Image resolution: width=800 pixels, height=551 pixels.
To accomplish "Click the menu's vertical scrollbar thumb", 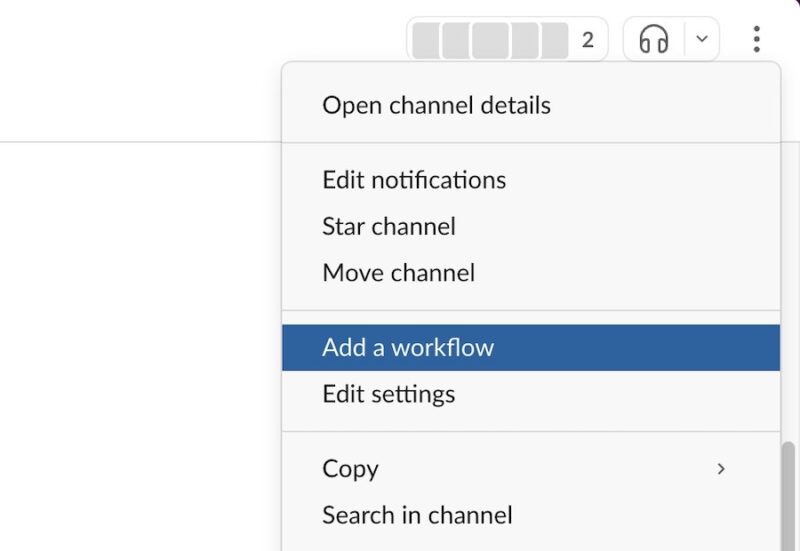I will pyautogui.click(x=788, y=496).
